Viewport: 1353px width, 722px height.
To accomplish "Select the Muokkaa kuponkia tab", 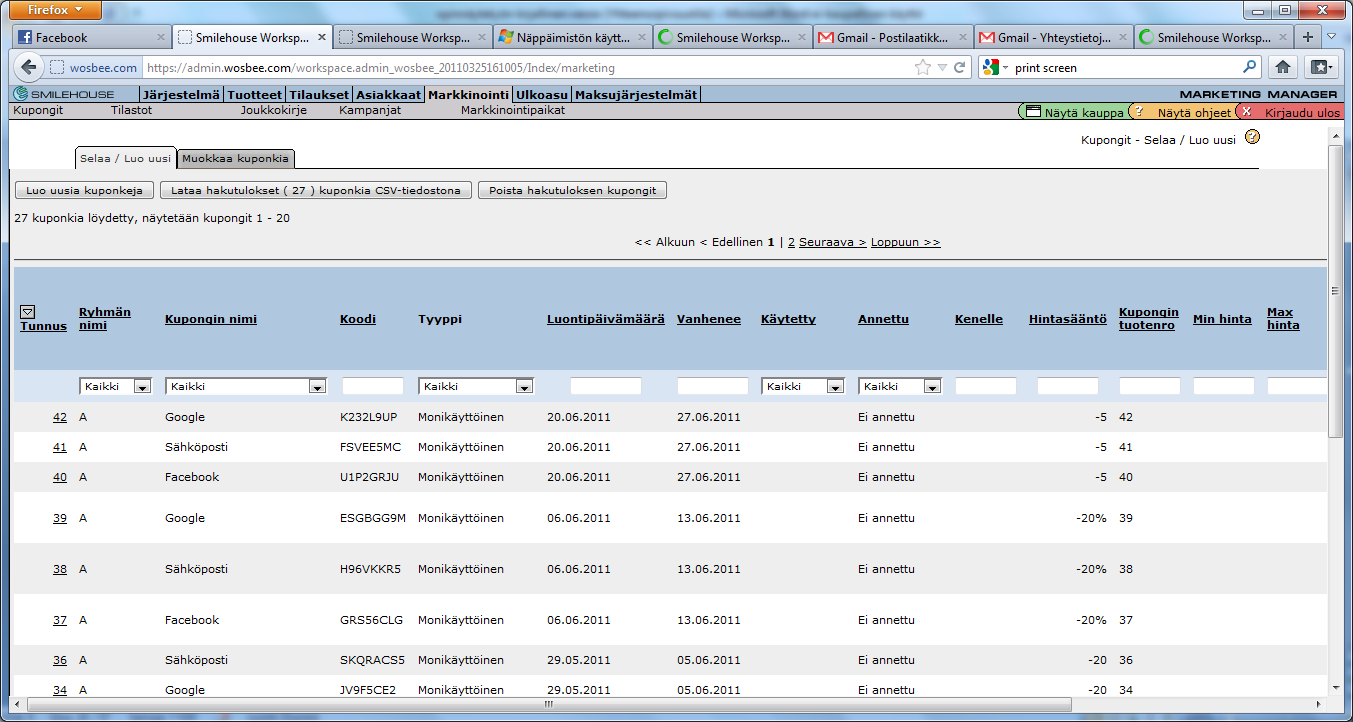I will (235, 158).
